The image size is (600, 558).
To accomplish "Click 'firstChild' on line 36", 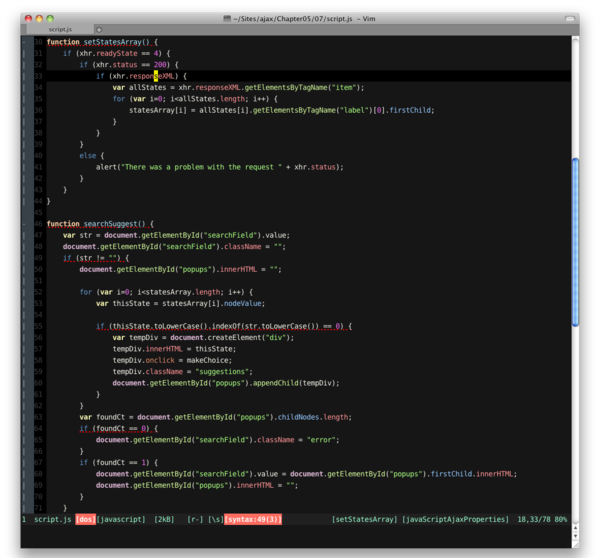I will [x=410, y=110].
